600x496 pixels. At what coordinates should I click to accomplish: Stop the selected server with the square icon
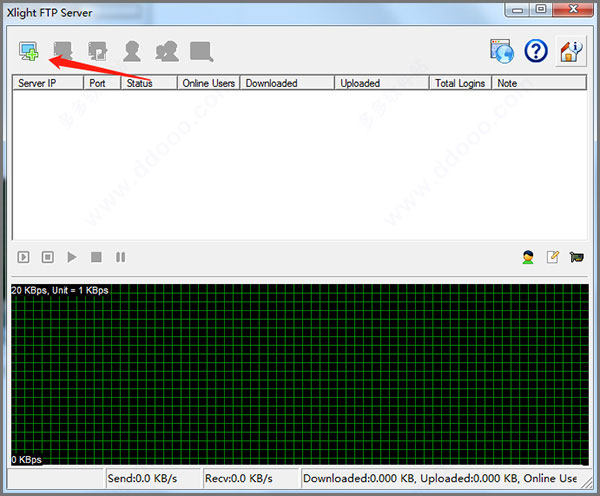[96, 257]
